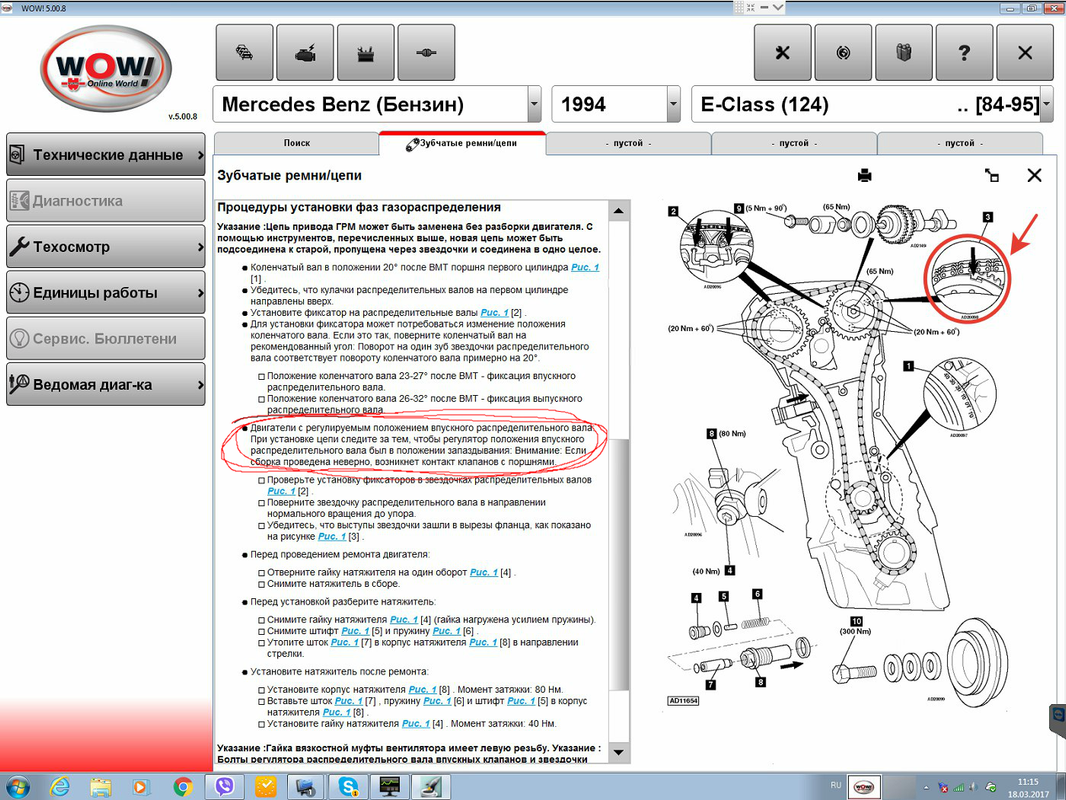
Task: Open the volume icon in system tray
Action: coord(974,788)
